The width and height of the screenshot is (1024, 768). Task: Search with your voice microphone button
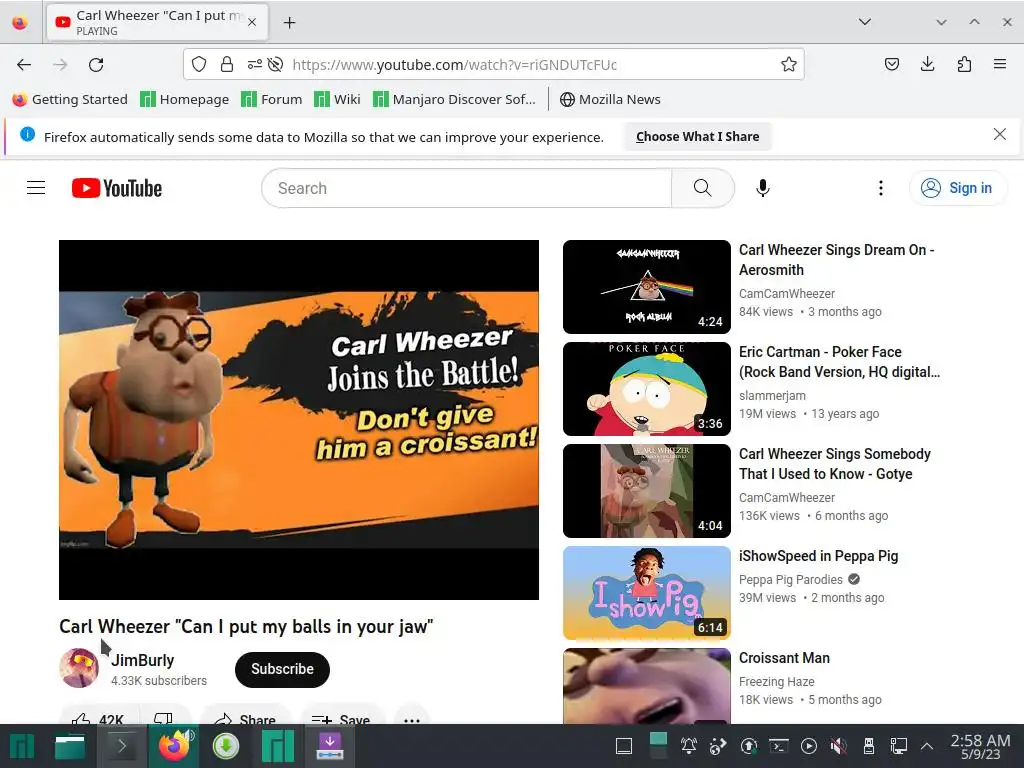coord(762,188)
